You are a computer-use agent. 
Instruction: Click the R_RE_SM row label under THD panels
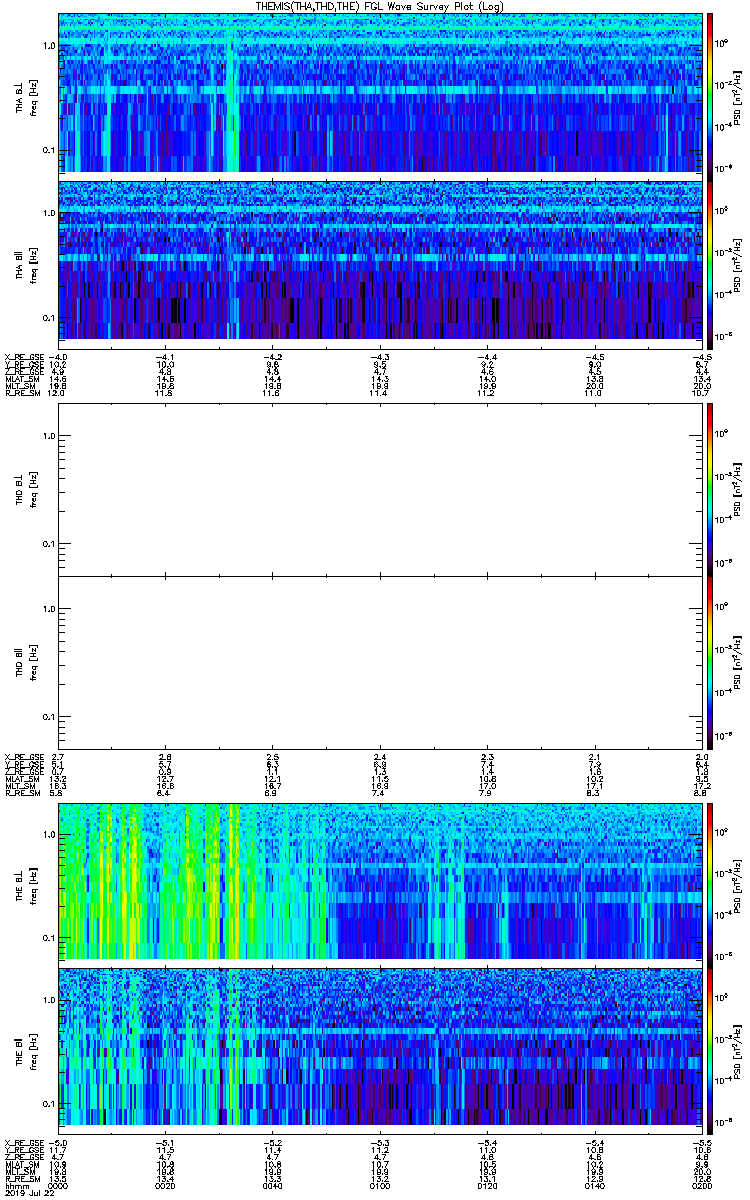(23, 794)
